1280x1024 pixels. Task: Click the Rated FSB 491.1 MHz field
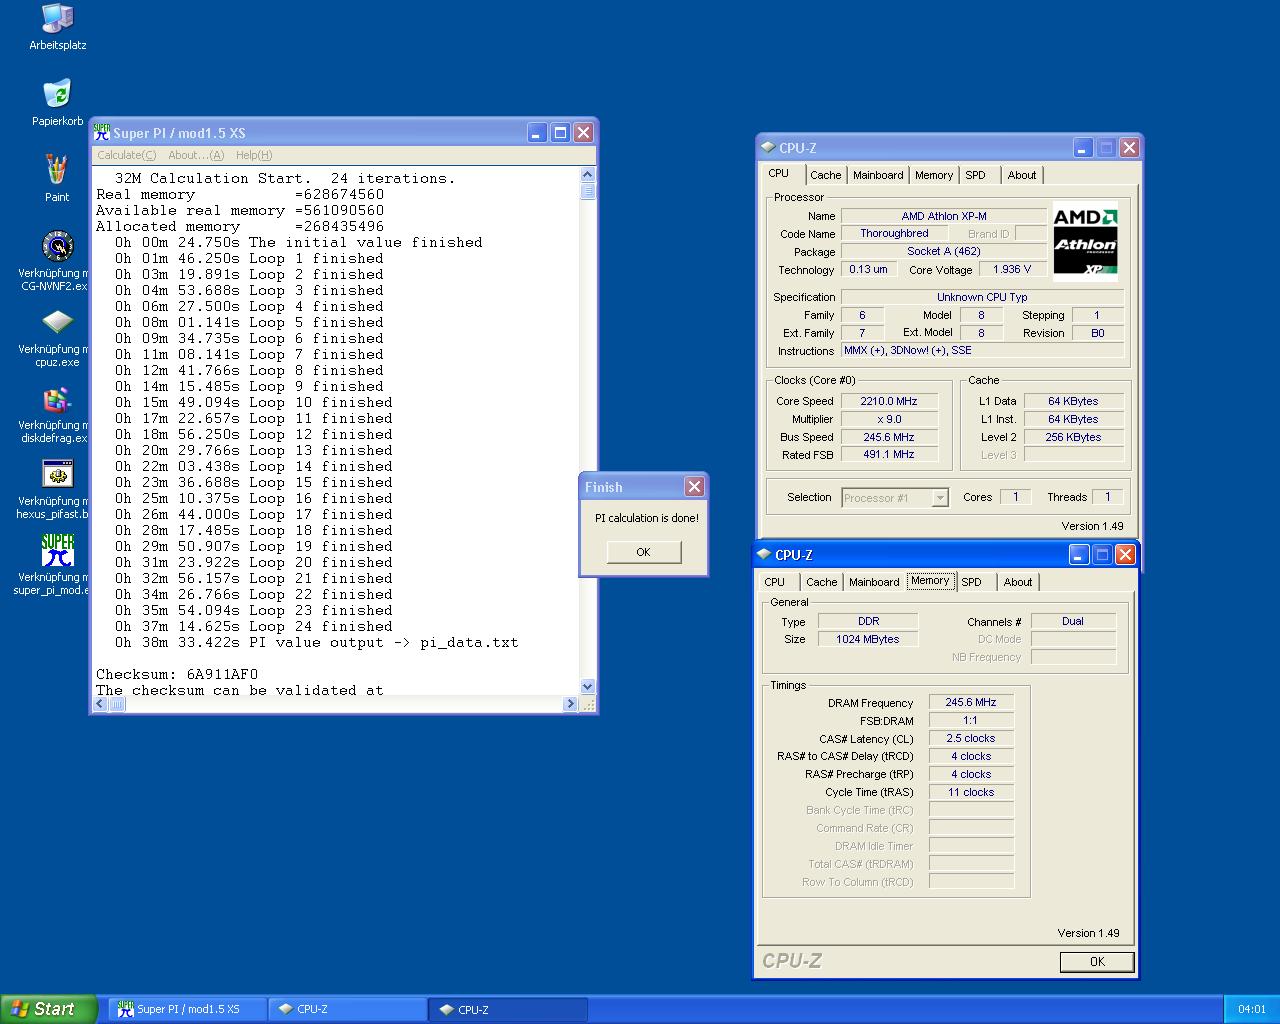889,454
